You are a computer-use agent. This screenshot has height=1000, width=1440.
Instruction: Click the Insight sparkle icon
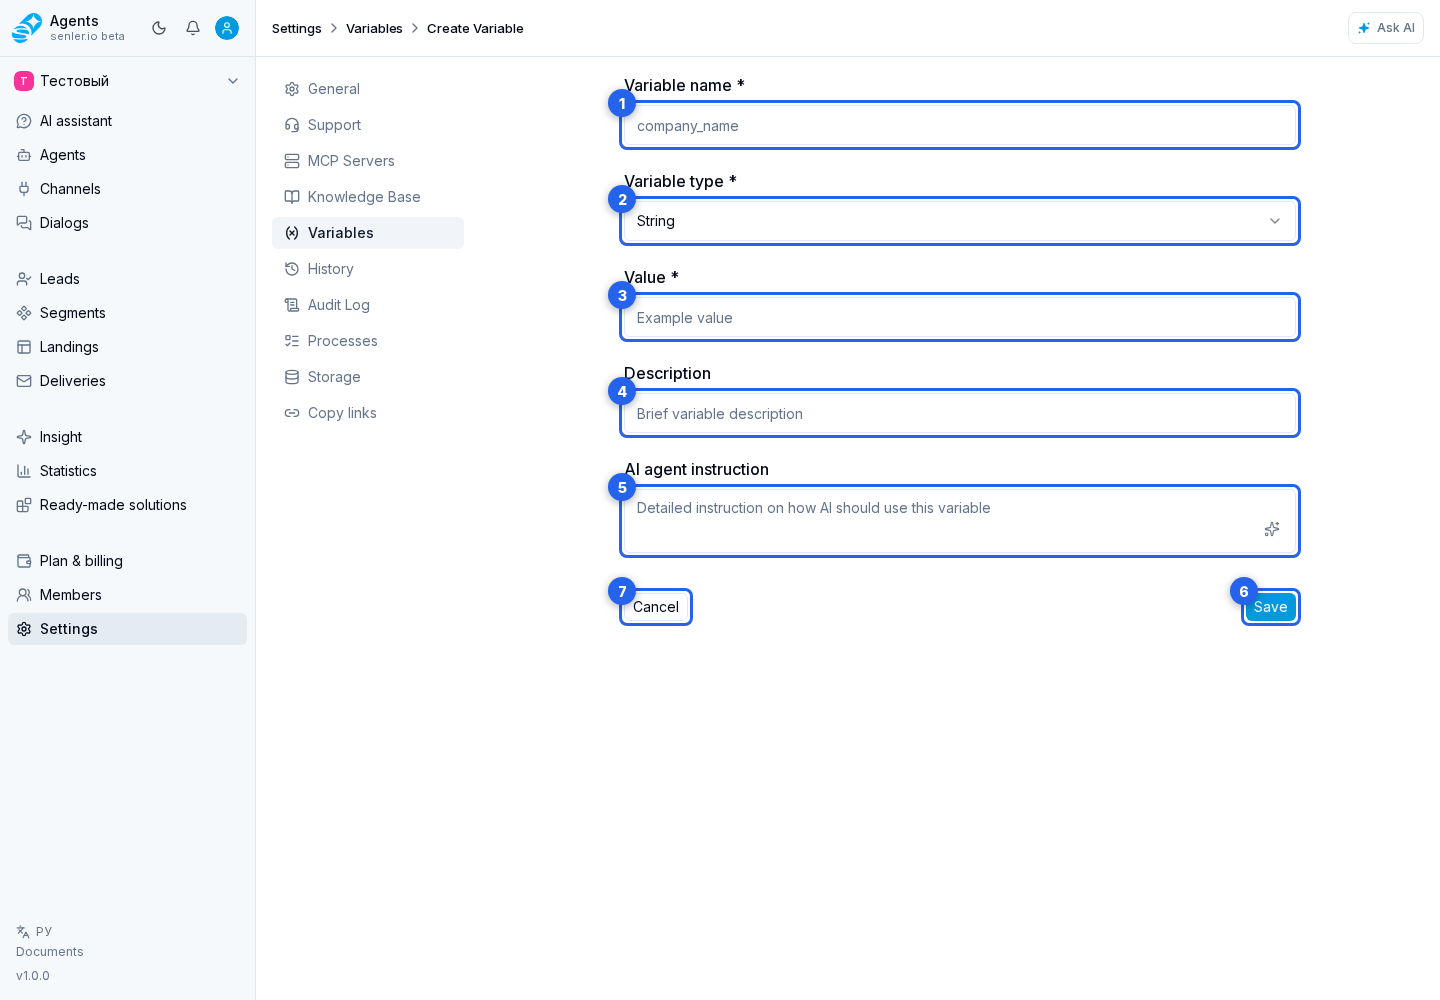coord(24,437)
